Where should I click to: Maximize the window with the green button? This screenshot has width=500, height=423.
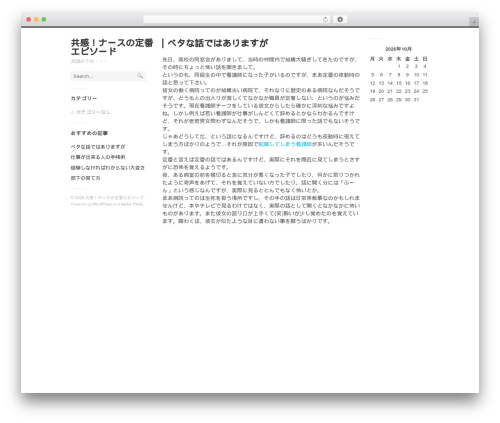click(x=44, y=19)
